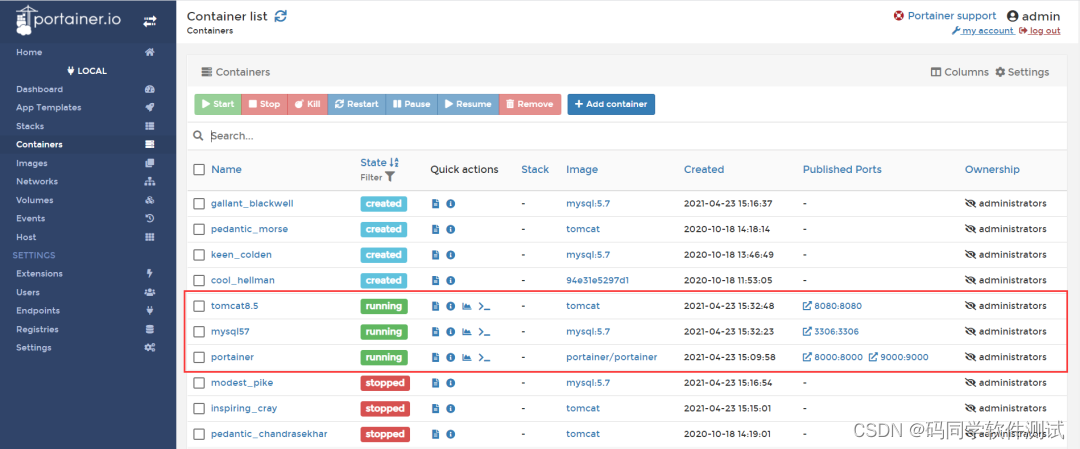Open inspect icon for tomcat8.5
1080x449 pixels.
(450, 306)
